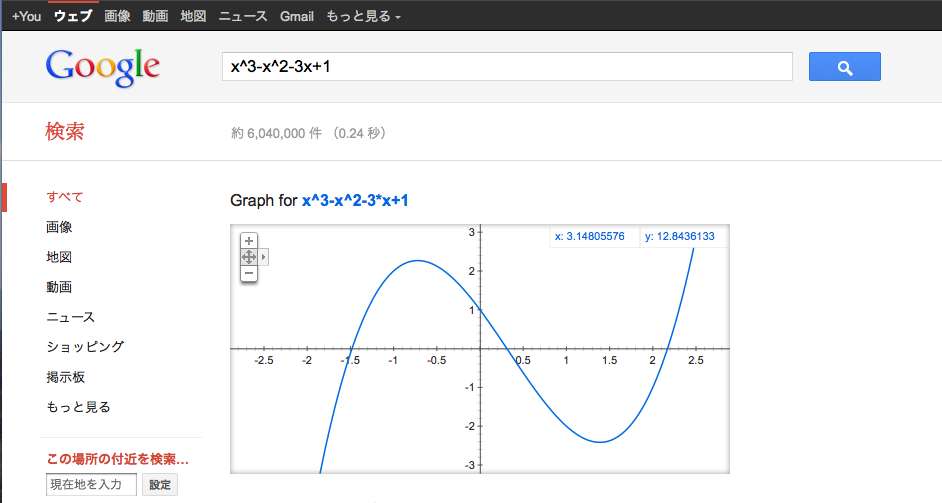Select 掲示板 in the left sidebar
The height and width of the screenshot is (503, 942).
click(x=65, y=377)
